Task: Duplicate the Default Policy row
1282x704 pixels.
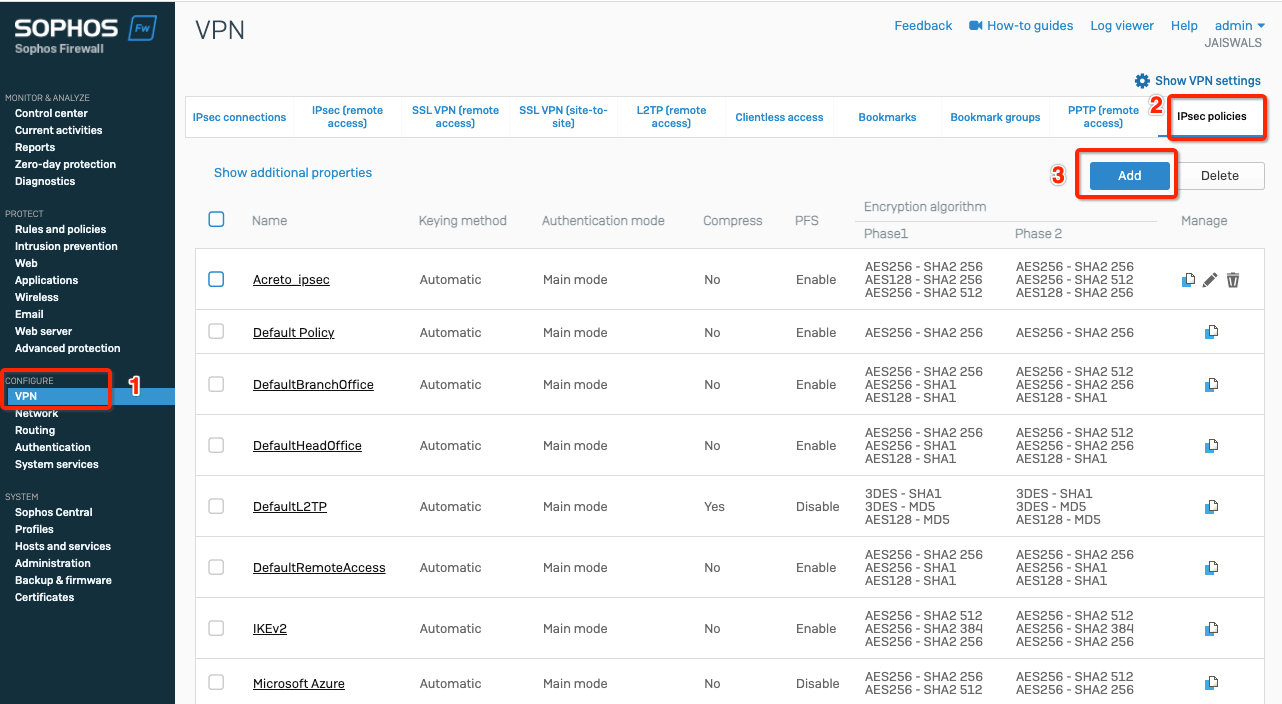Action: [x=1211, y=332]
